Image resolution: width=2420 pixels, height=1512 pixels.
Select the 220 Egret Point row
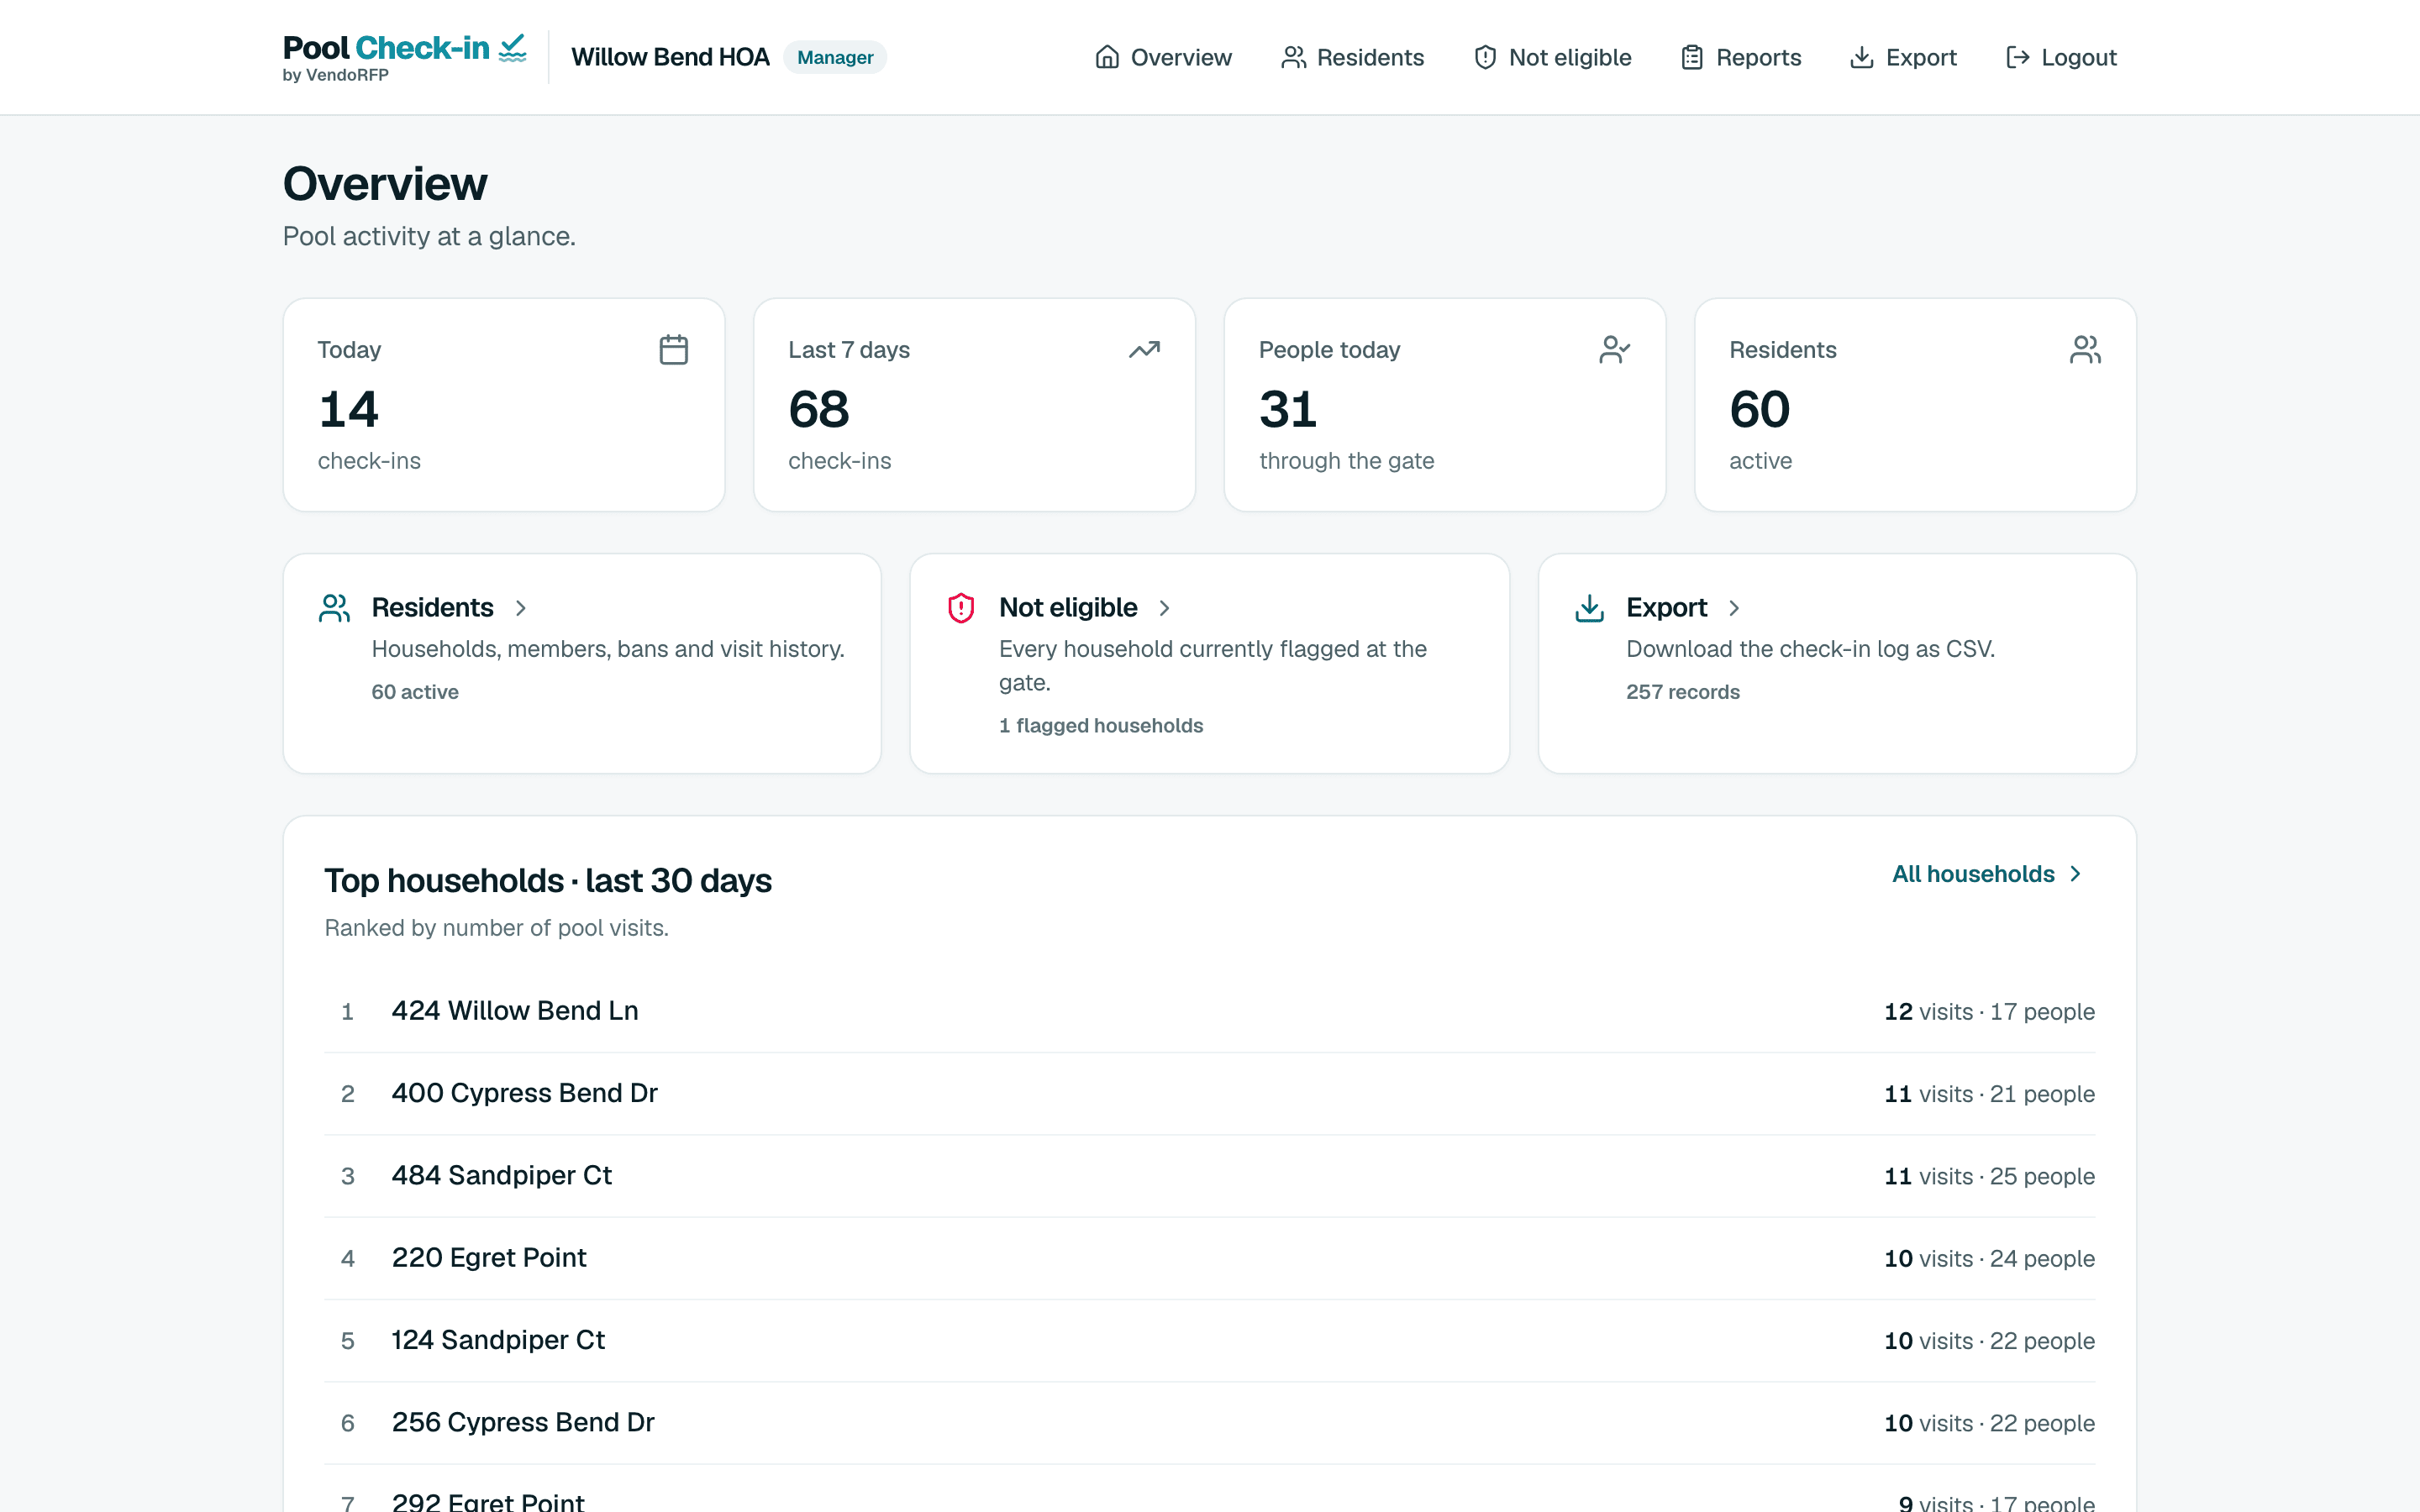[1210, 1258]
